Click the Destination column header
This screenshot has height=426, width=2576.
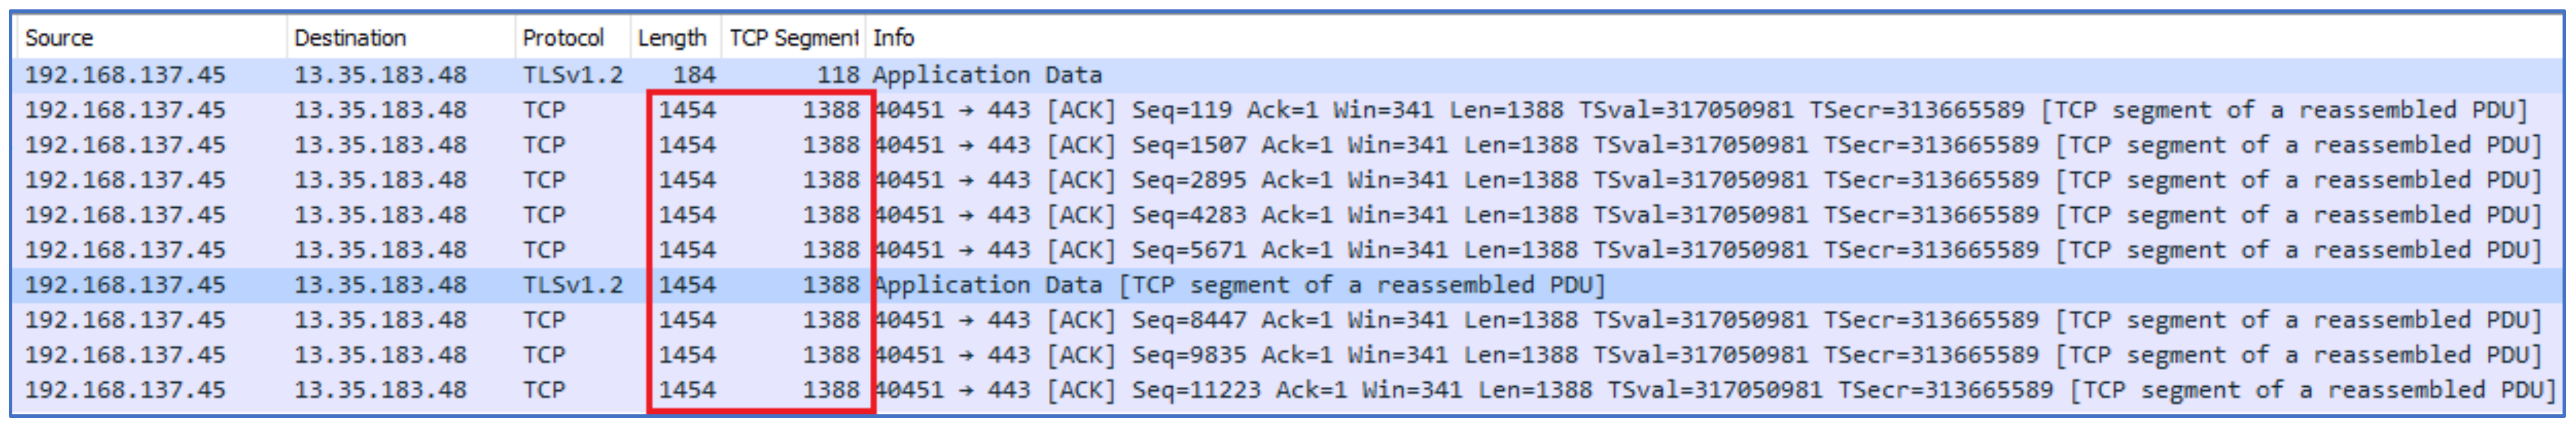(350, 38)
